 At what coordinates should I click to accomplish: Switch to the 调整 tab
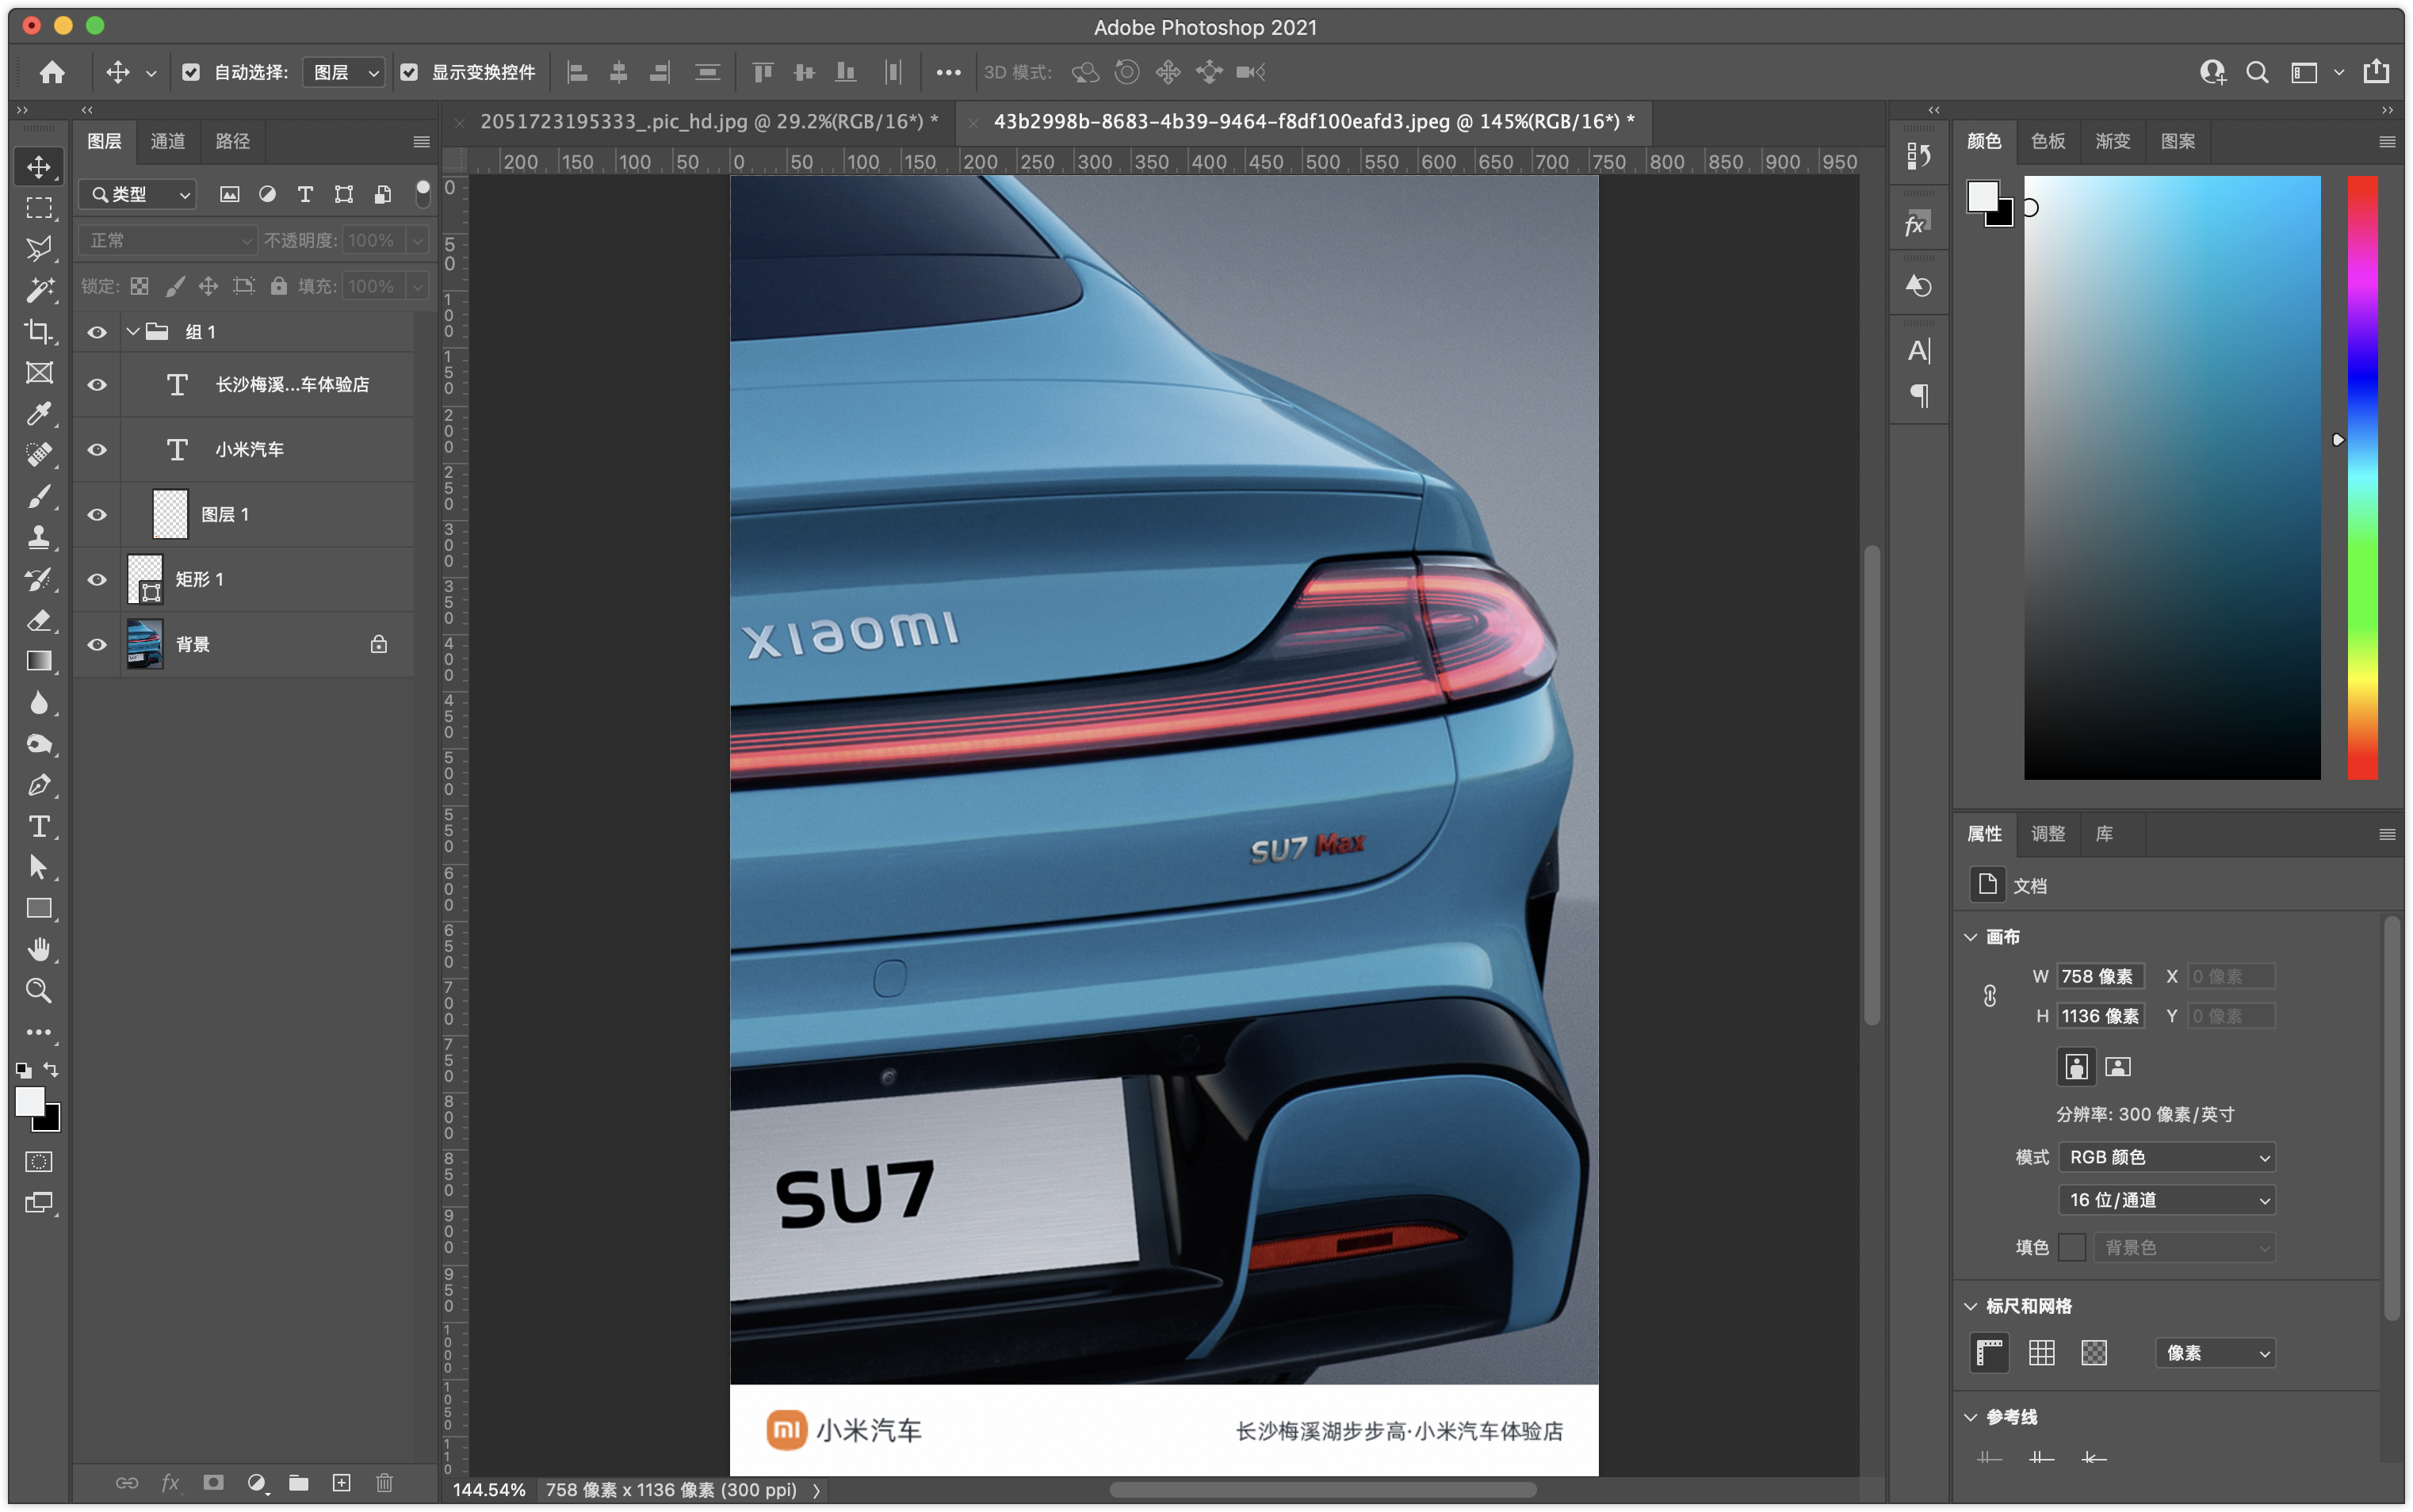click(x=2048, y=834)
